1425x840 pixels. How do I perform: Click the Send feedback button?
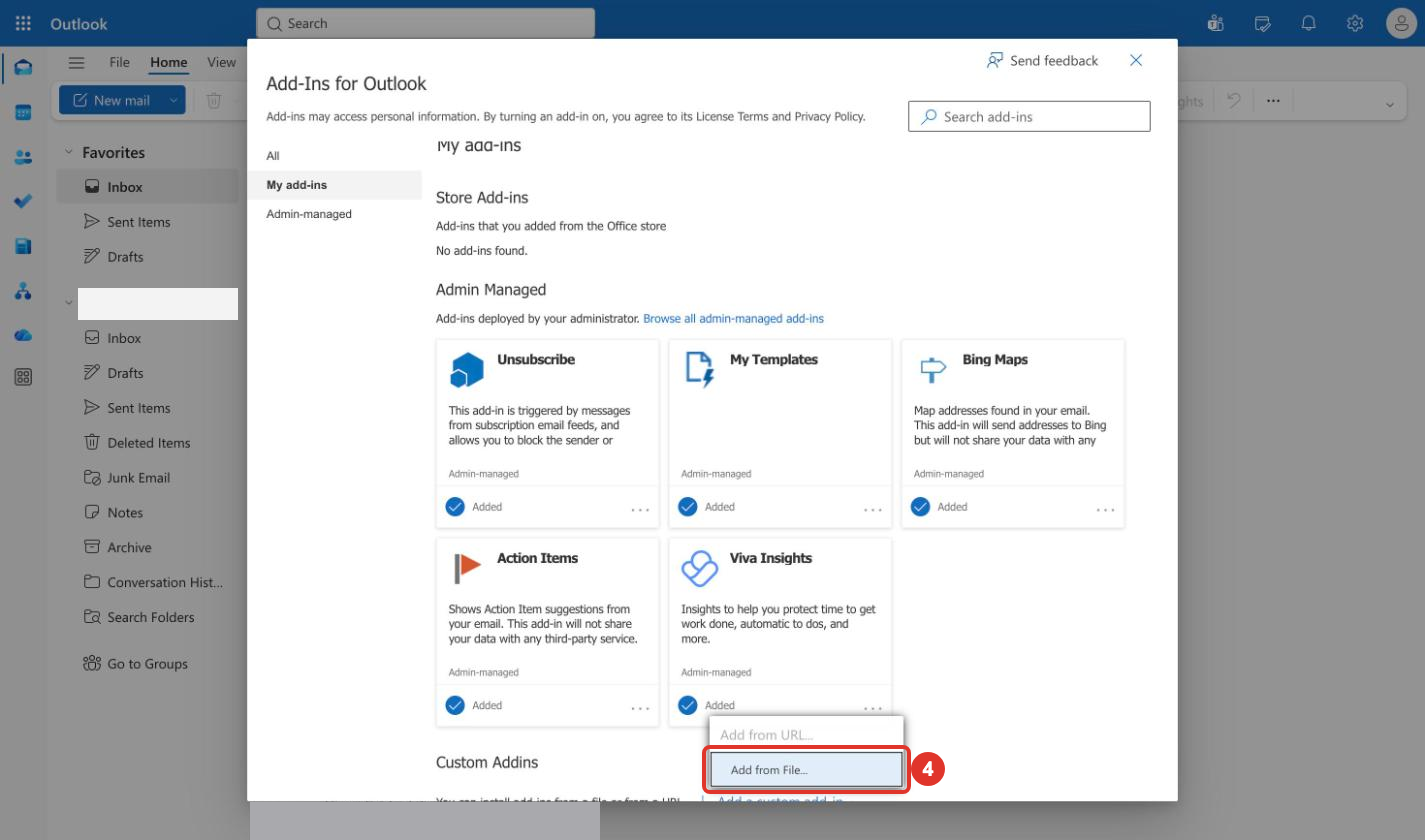(x=1042, y=61)
